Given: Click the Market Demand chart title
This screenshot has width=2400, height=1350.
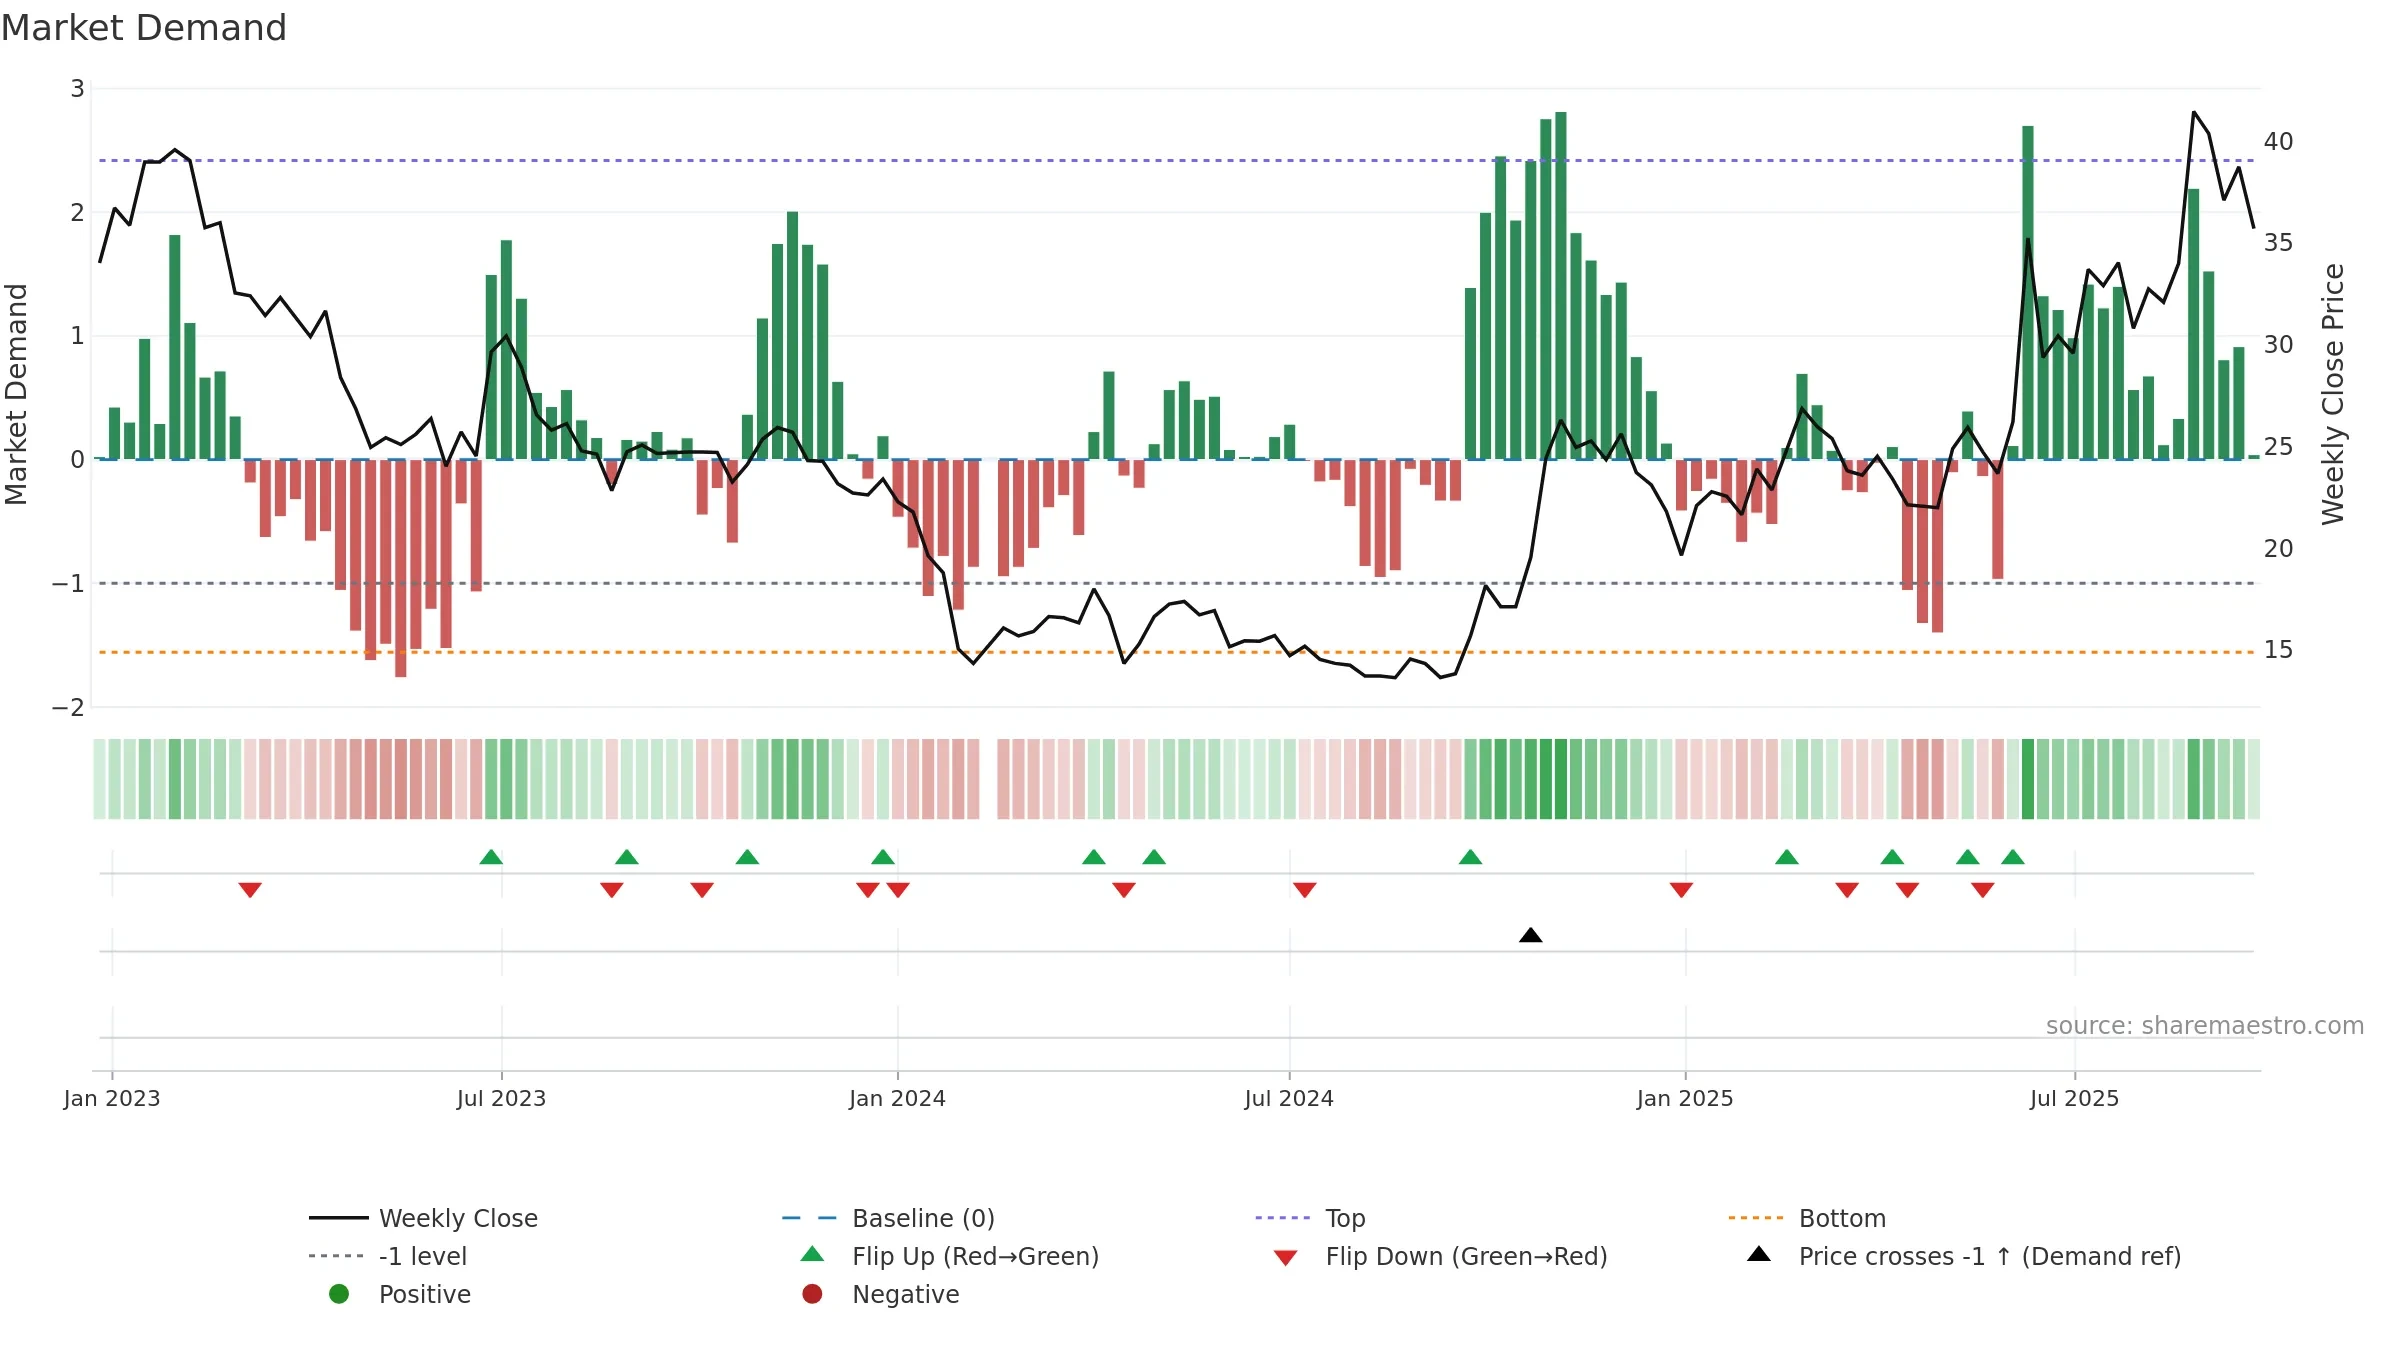Looking at the screenshot, I should click(x=144, y=28).
